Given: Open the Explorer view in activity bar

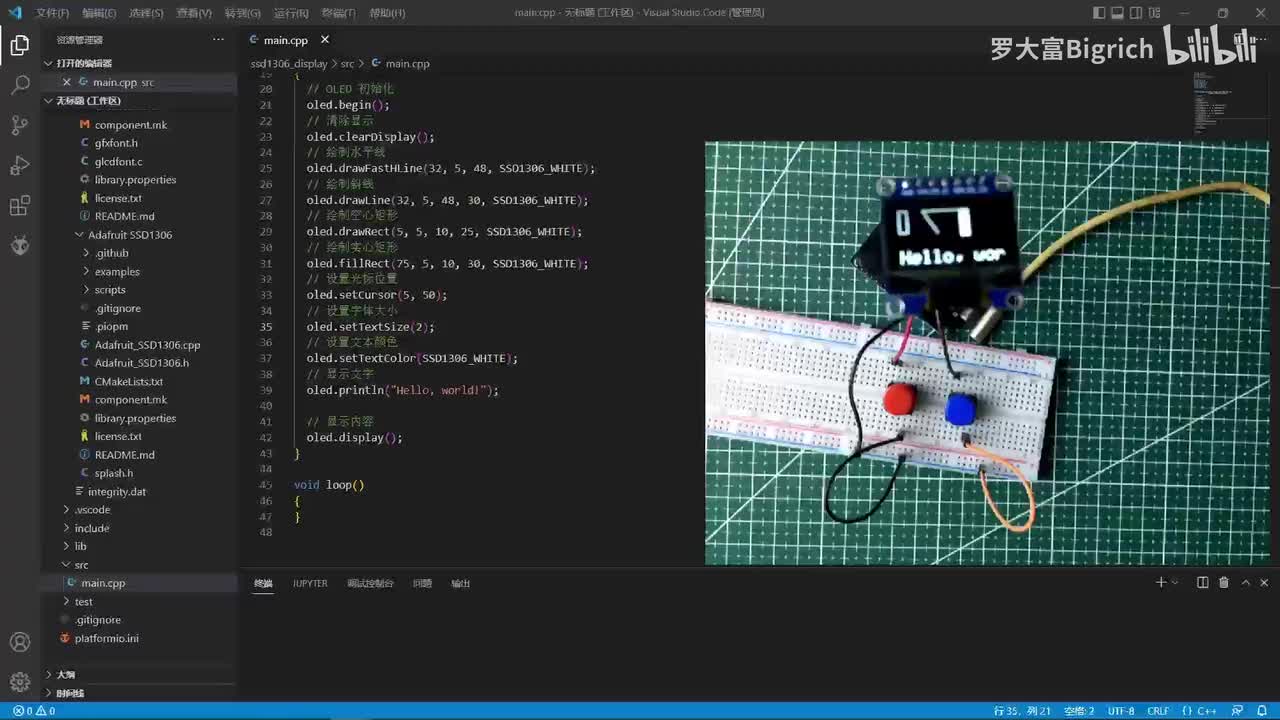Looking at the screenshot, I should [20, 45].
